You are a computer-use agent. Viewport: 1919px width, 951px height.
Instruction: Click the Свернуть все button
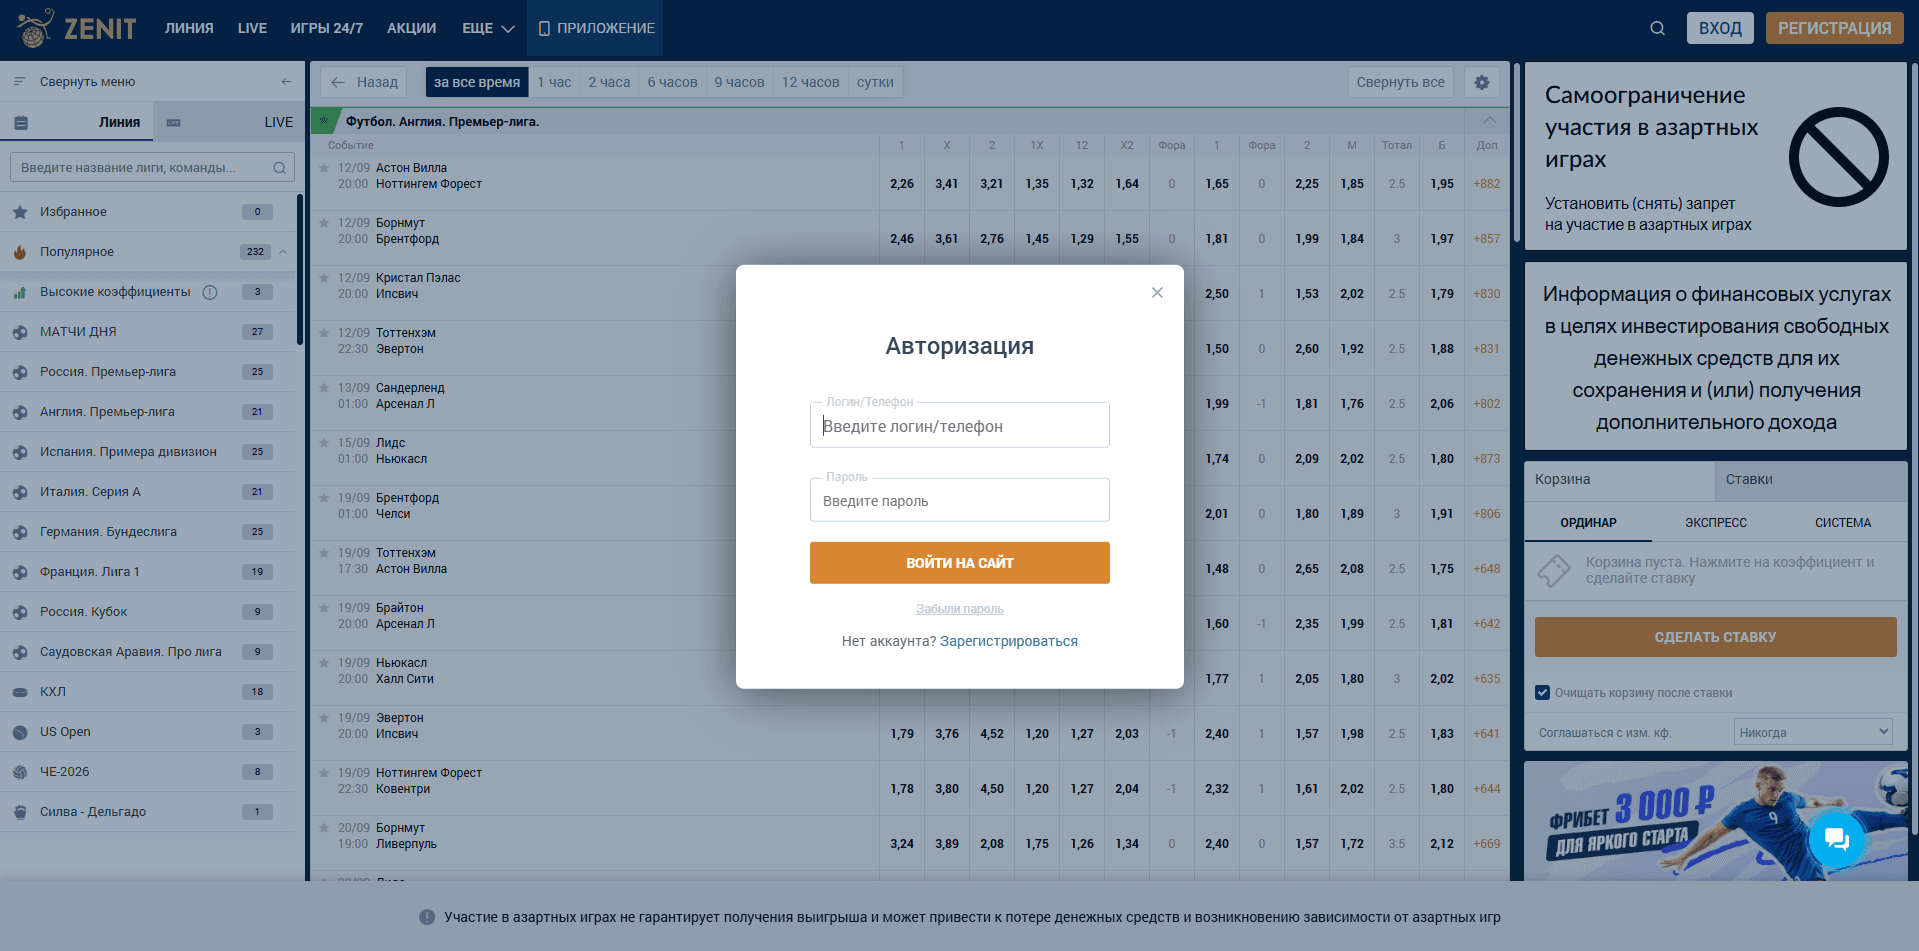coord(1401,82)
